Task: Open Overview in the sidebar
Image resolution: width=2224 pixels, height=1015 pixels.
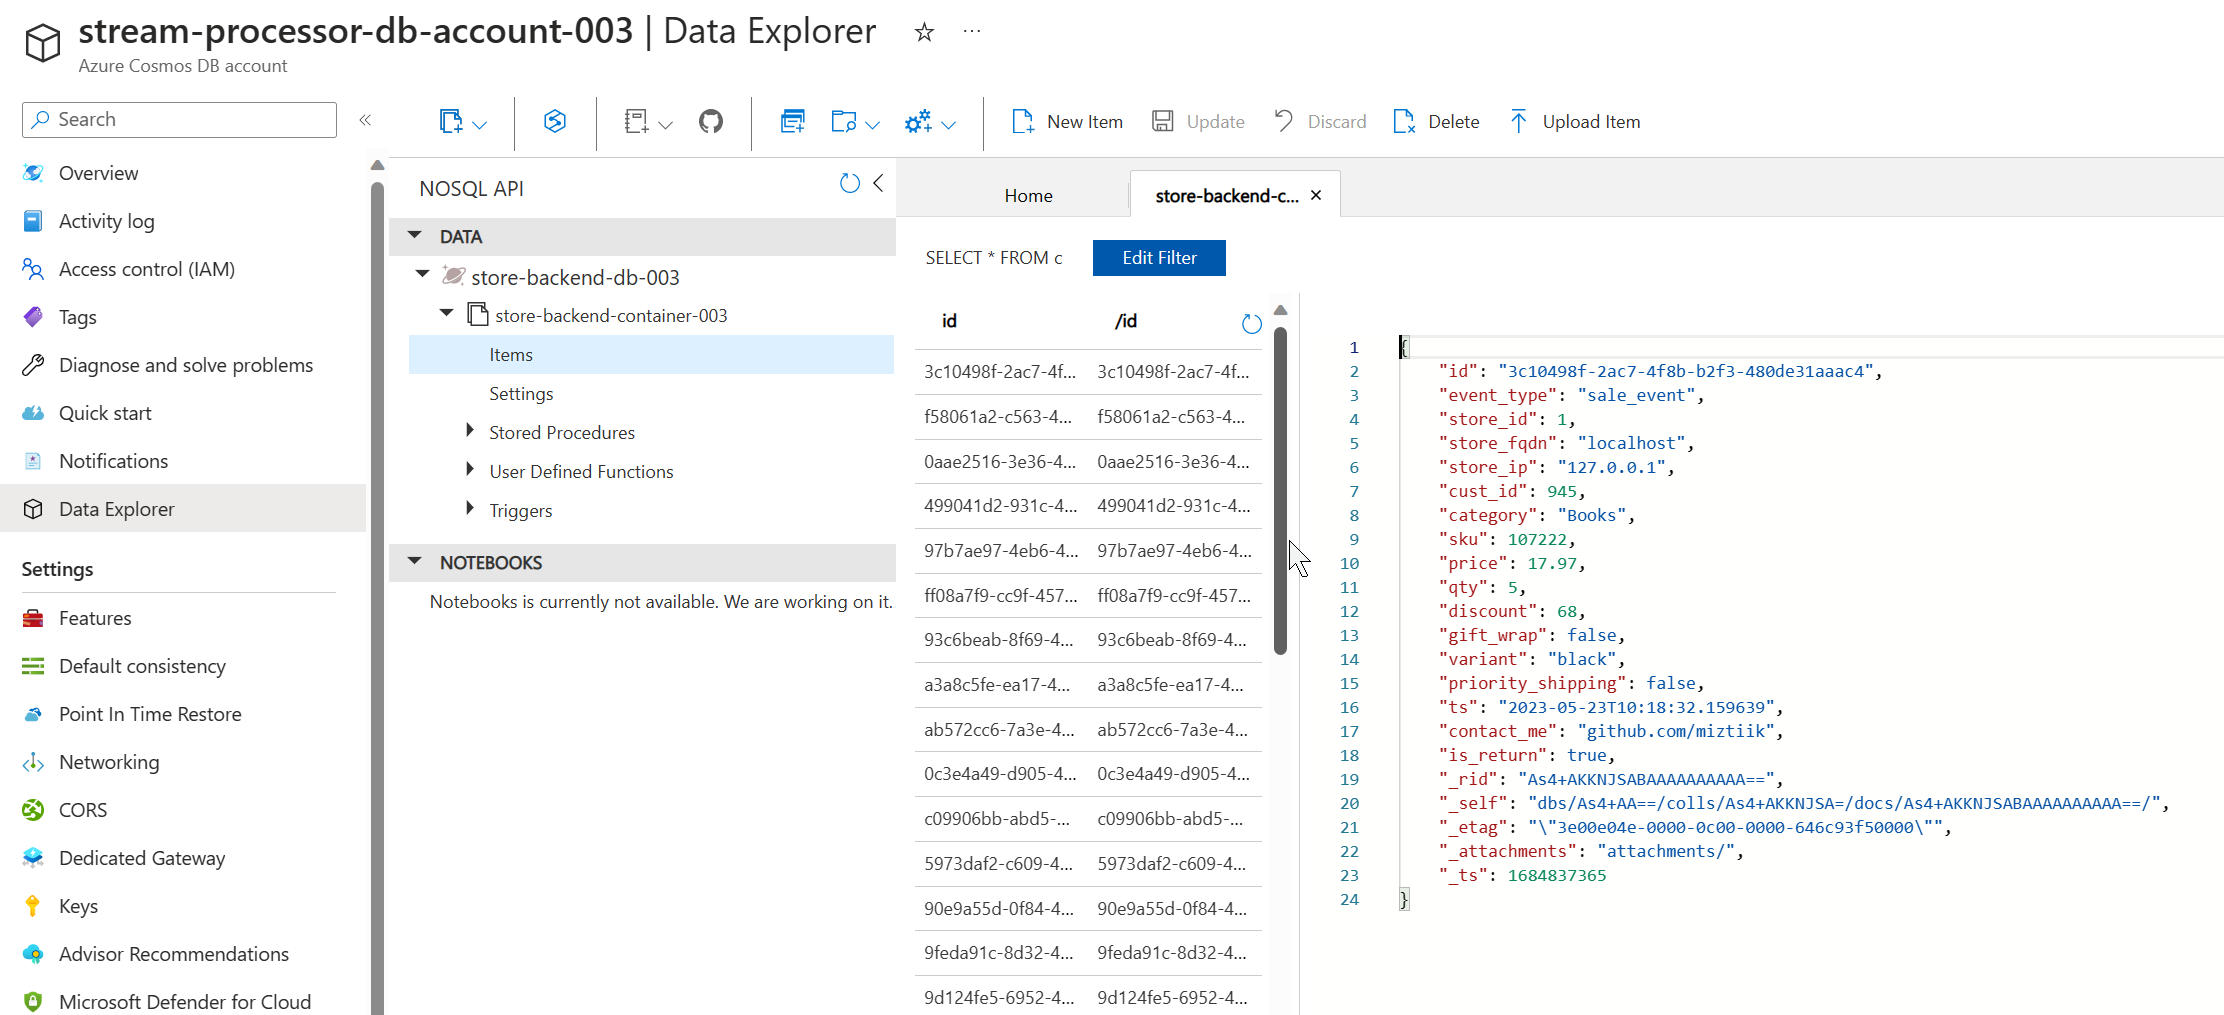Action: point(98,173)
